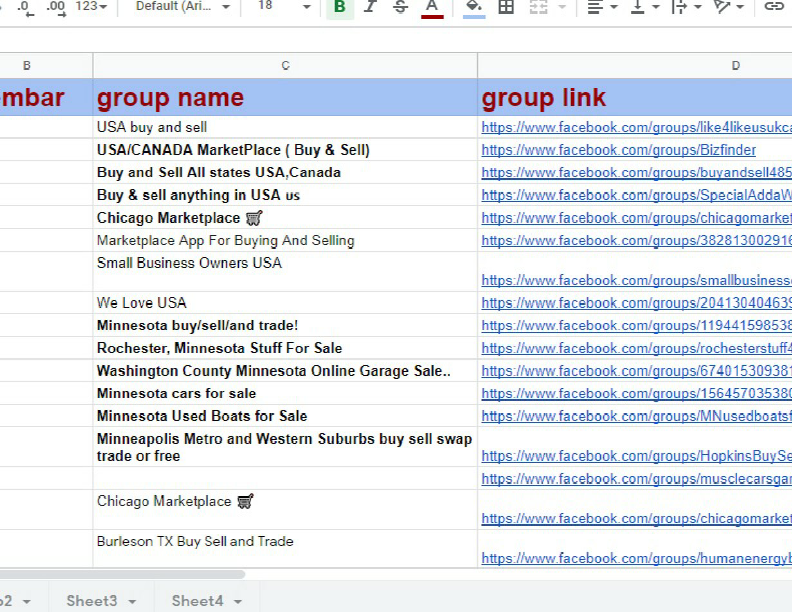Viewport: 792px width, 612px height.
Task: Open the text color picker
Action: 432,8
